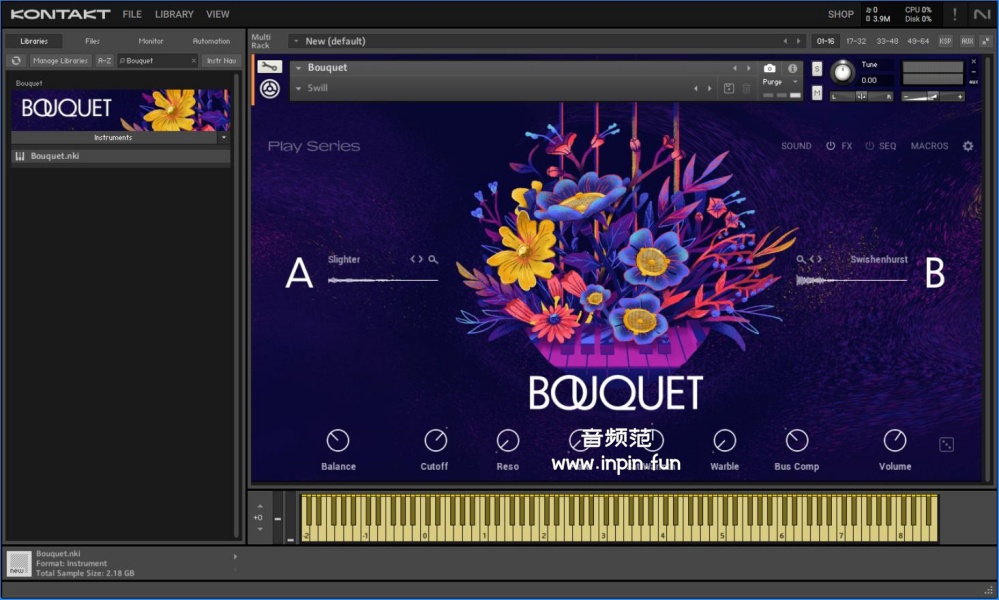Screen dimensions: 999x600
Task: Open sound browser magnifier for layer B
Action: coord(801,259)
